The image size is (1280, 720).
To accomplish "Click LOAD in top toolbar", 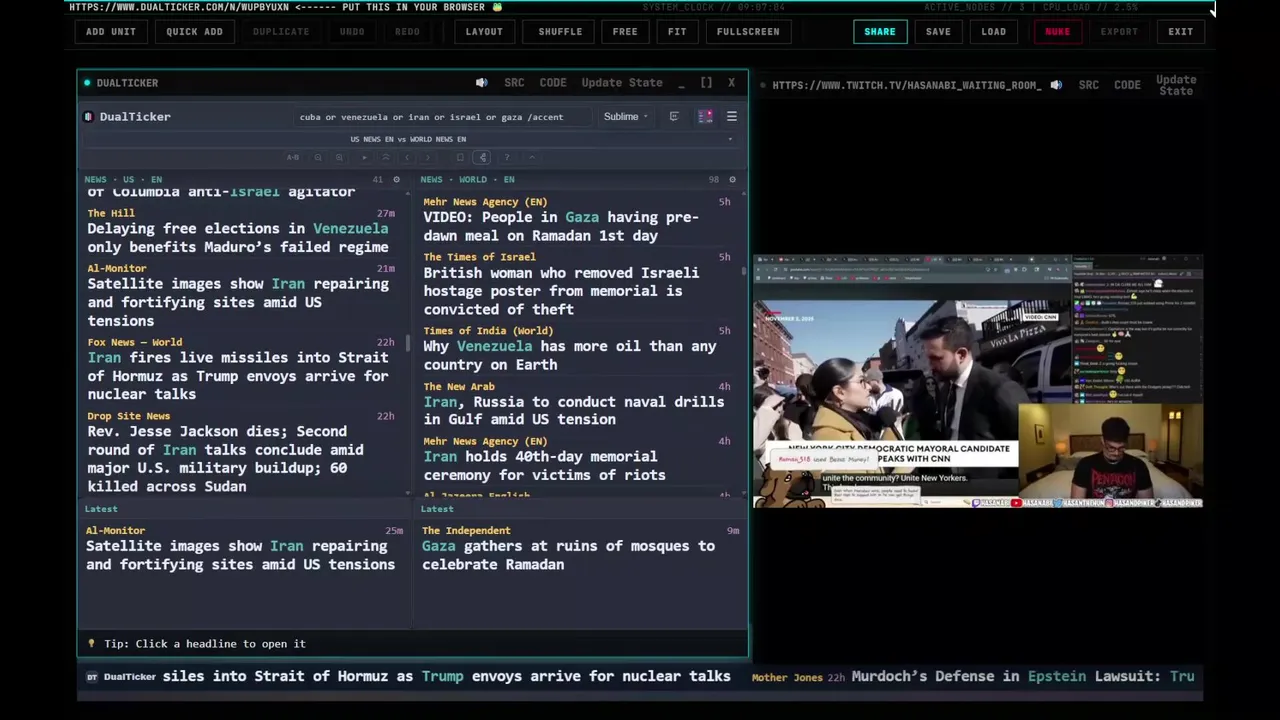I will click(994, 32).
